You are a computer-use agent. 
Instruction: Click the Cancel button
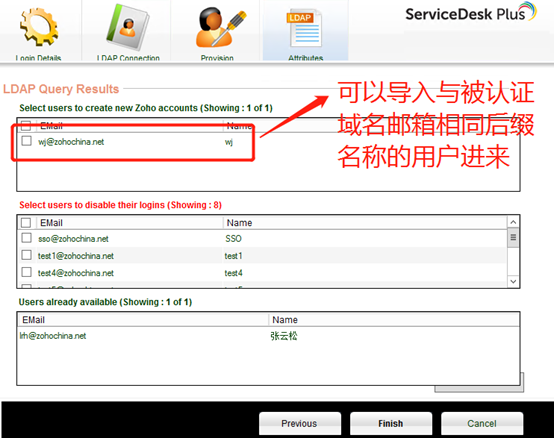point(482,423)
